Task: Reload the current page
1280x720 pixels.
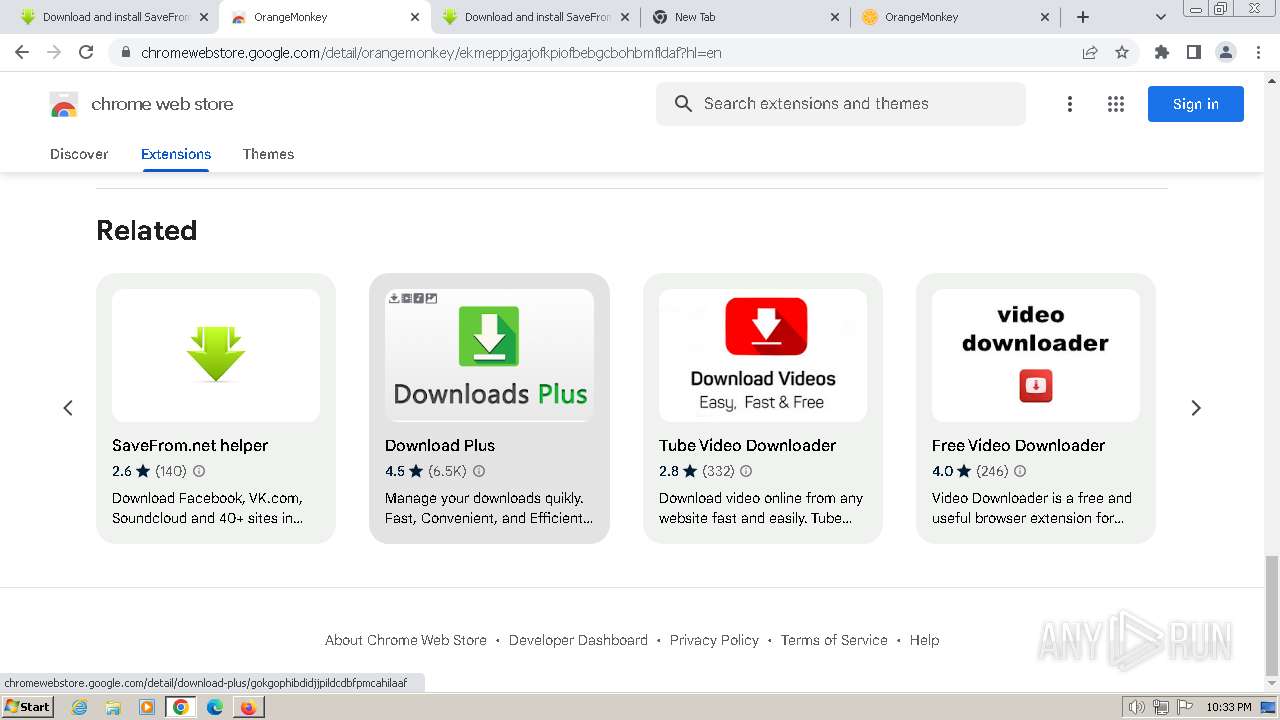Action: (x=86, y=52)
